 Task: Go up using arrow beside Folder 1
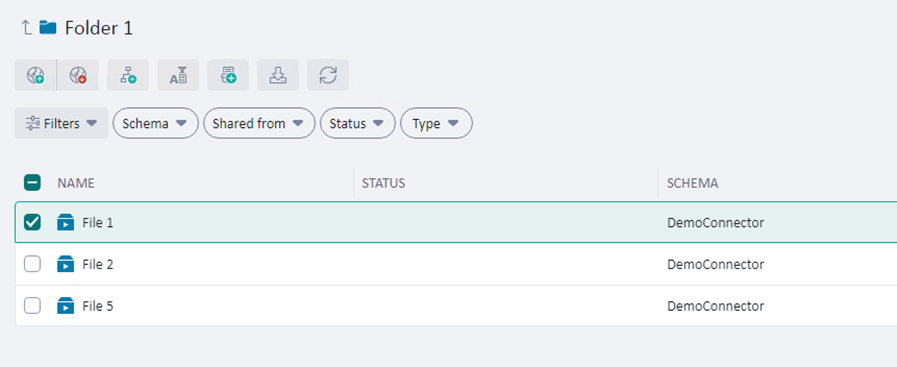26,27
